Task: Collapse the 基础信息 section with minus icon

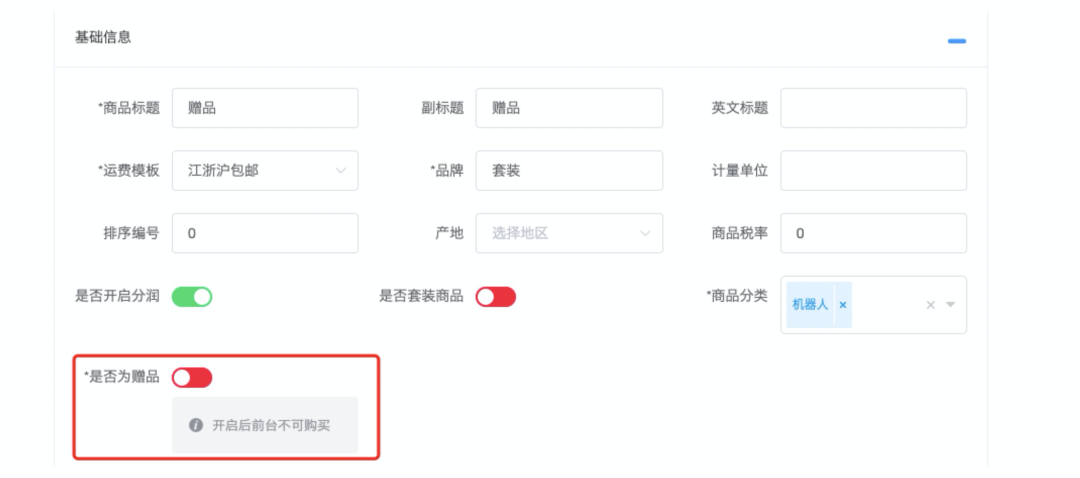Action: [957, 41]
